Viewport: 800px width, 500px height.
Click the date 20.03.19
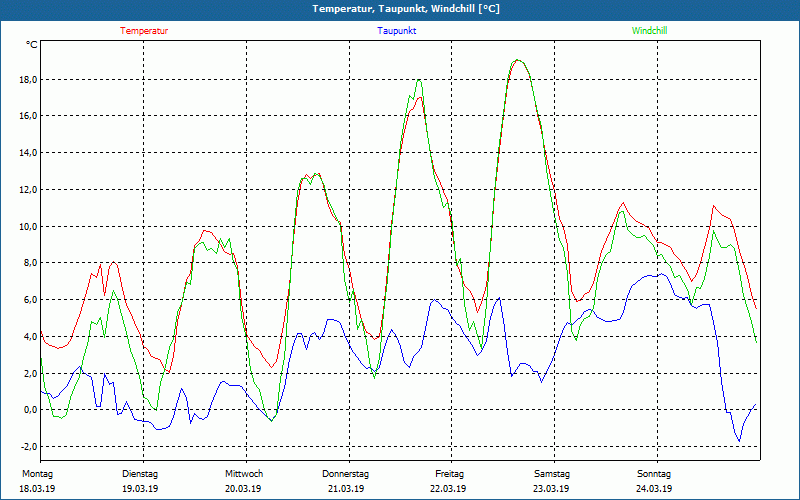(x=243, y=489)
